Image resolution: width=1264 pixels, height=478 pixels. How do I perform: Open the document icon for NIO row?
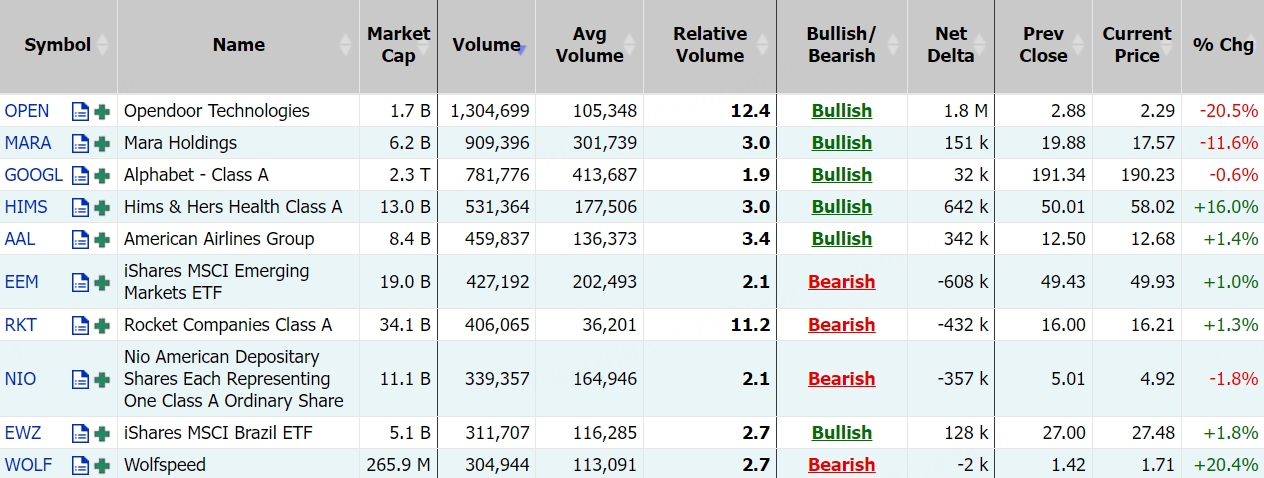(x=80, y=379)
